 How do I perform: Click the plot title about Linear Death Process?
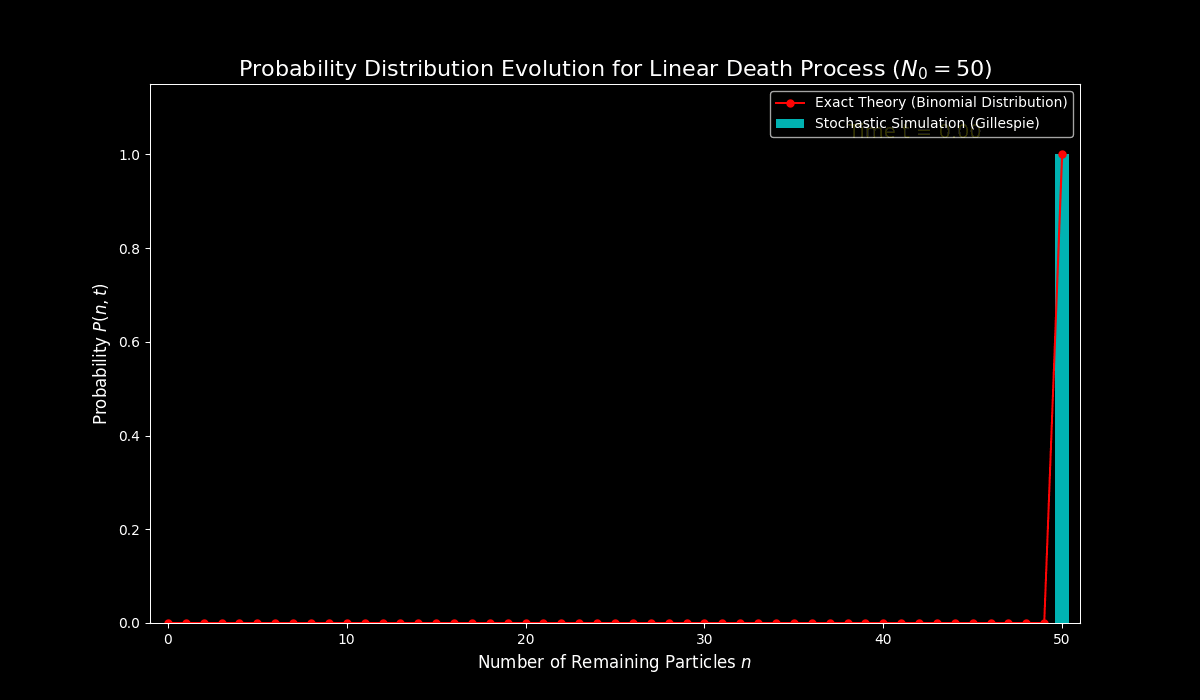point(615,69)
